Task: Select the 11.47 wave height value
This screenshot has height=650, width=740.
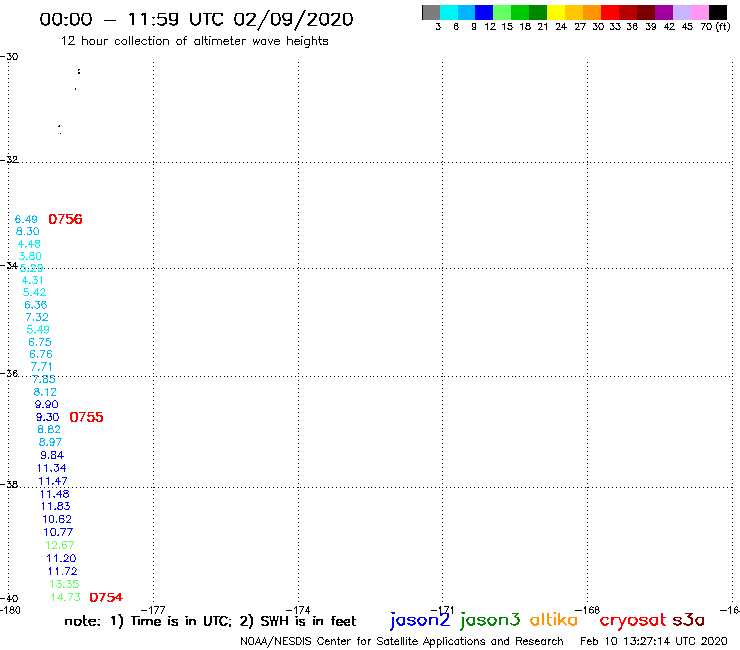Action: pos(53,481)
